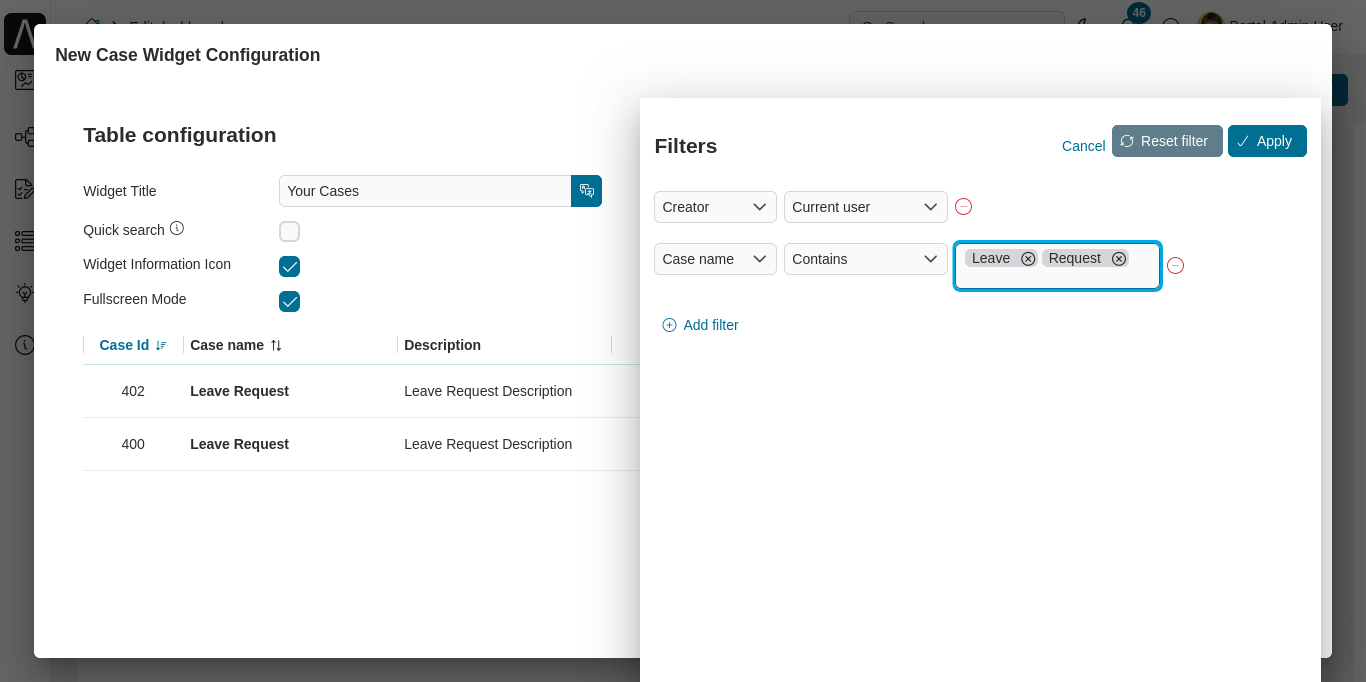Click the variable picker icon beside Widget Title

(x=587, y=191)
